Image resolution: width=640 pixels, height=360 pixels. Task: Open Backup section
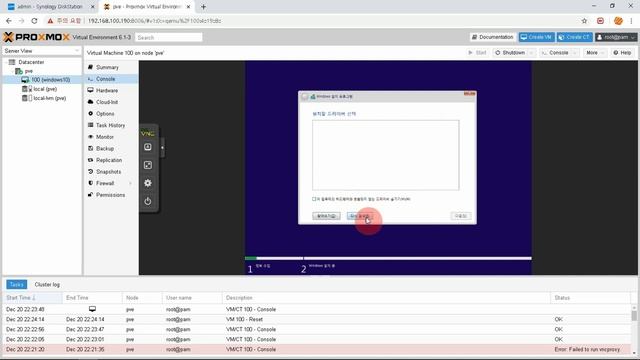pos(105,149)
